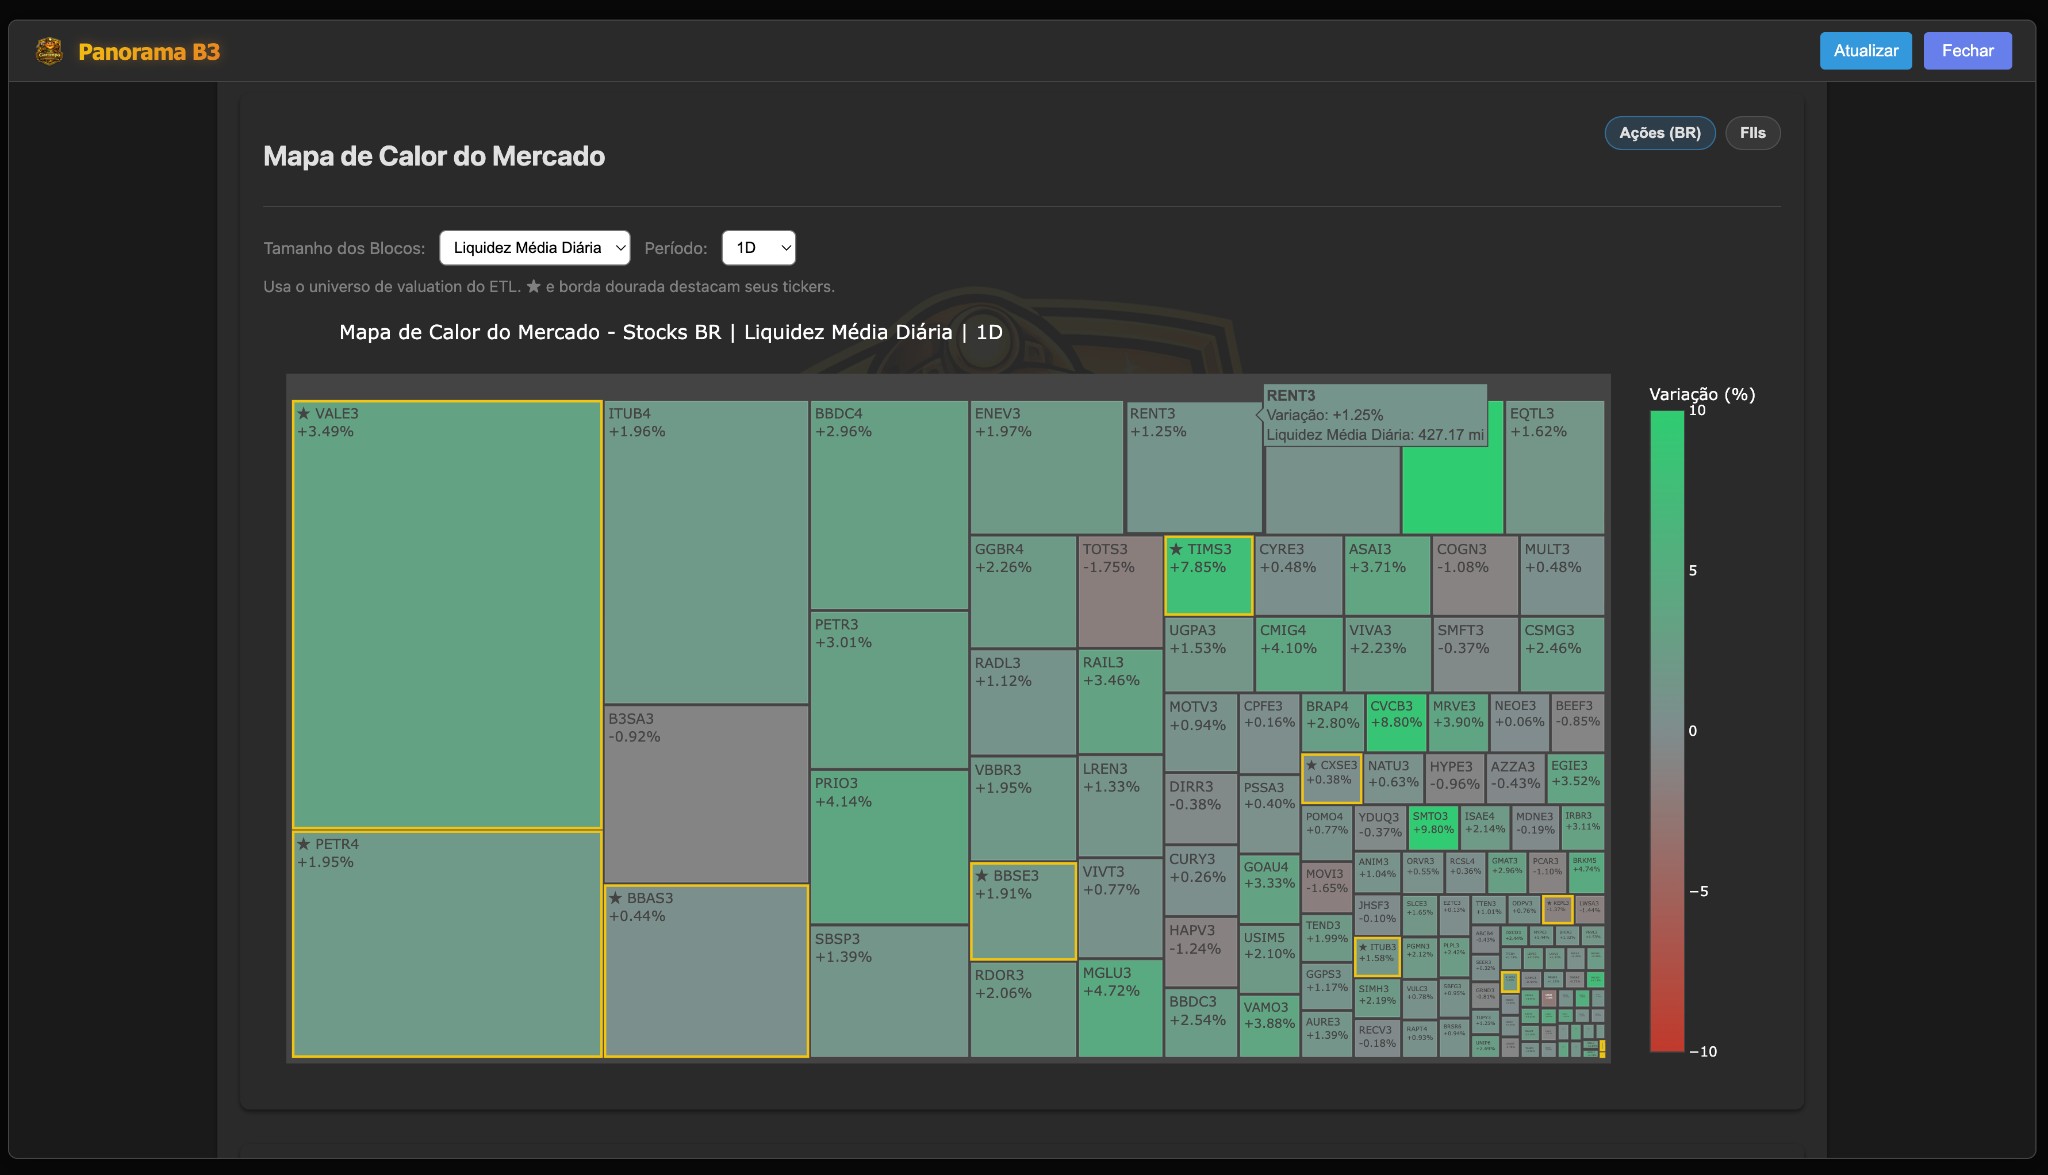Image resolution: width=2048 pixels, height=1175 pixels.
Task: Click the RENT3 tooltip showing liquidity details
Action: click(1375, 414)
